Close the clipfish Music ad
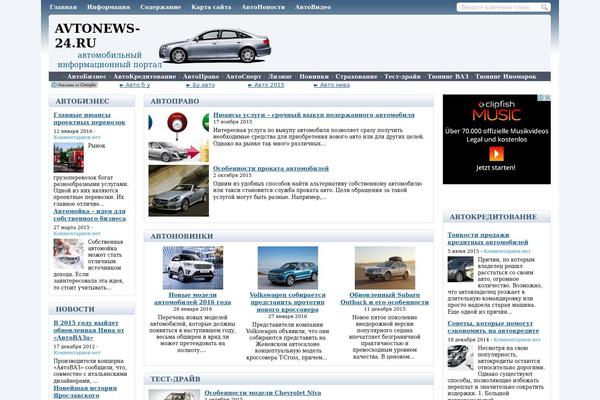Viewport: 600px width, 400px height. pos(548,98)
